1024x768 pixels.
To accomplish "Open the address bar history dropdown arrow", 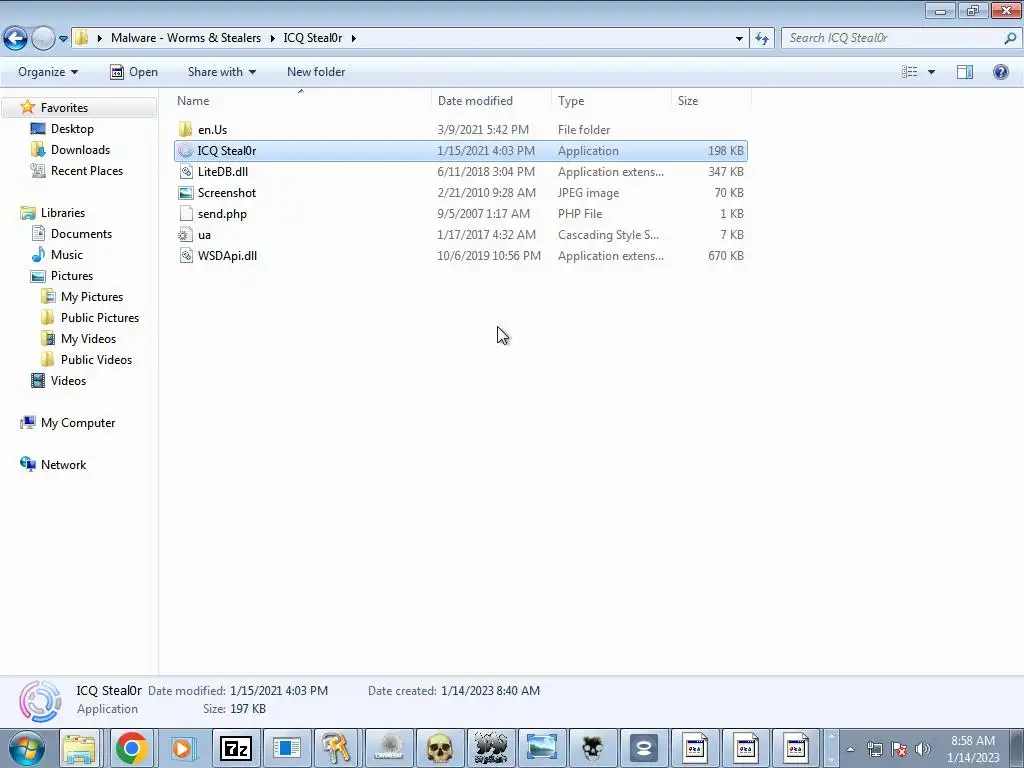I will pyautogui.click(x=739, y=38).
